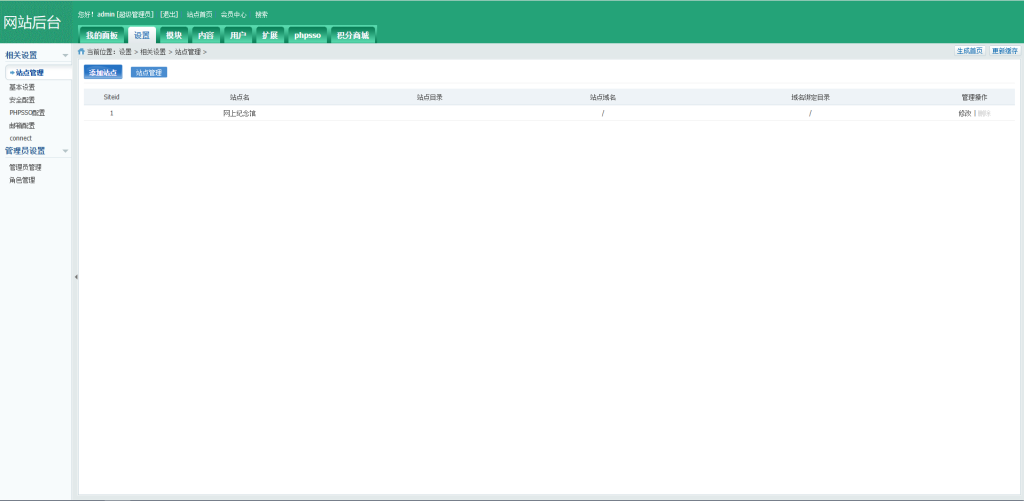1024x501 pixels.
Task: Open the 用户 tab
Action: [237, 35]
